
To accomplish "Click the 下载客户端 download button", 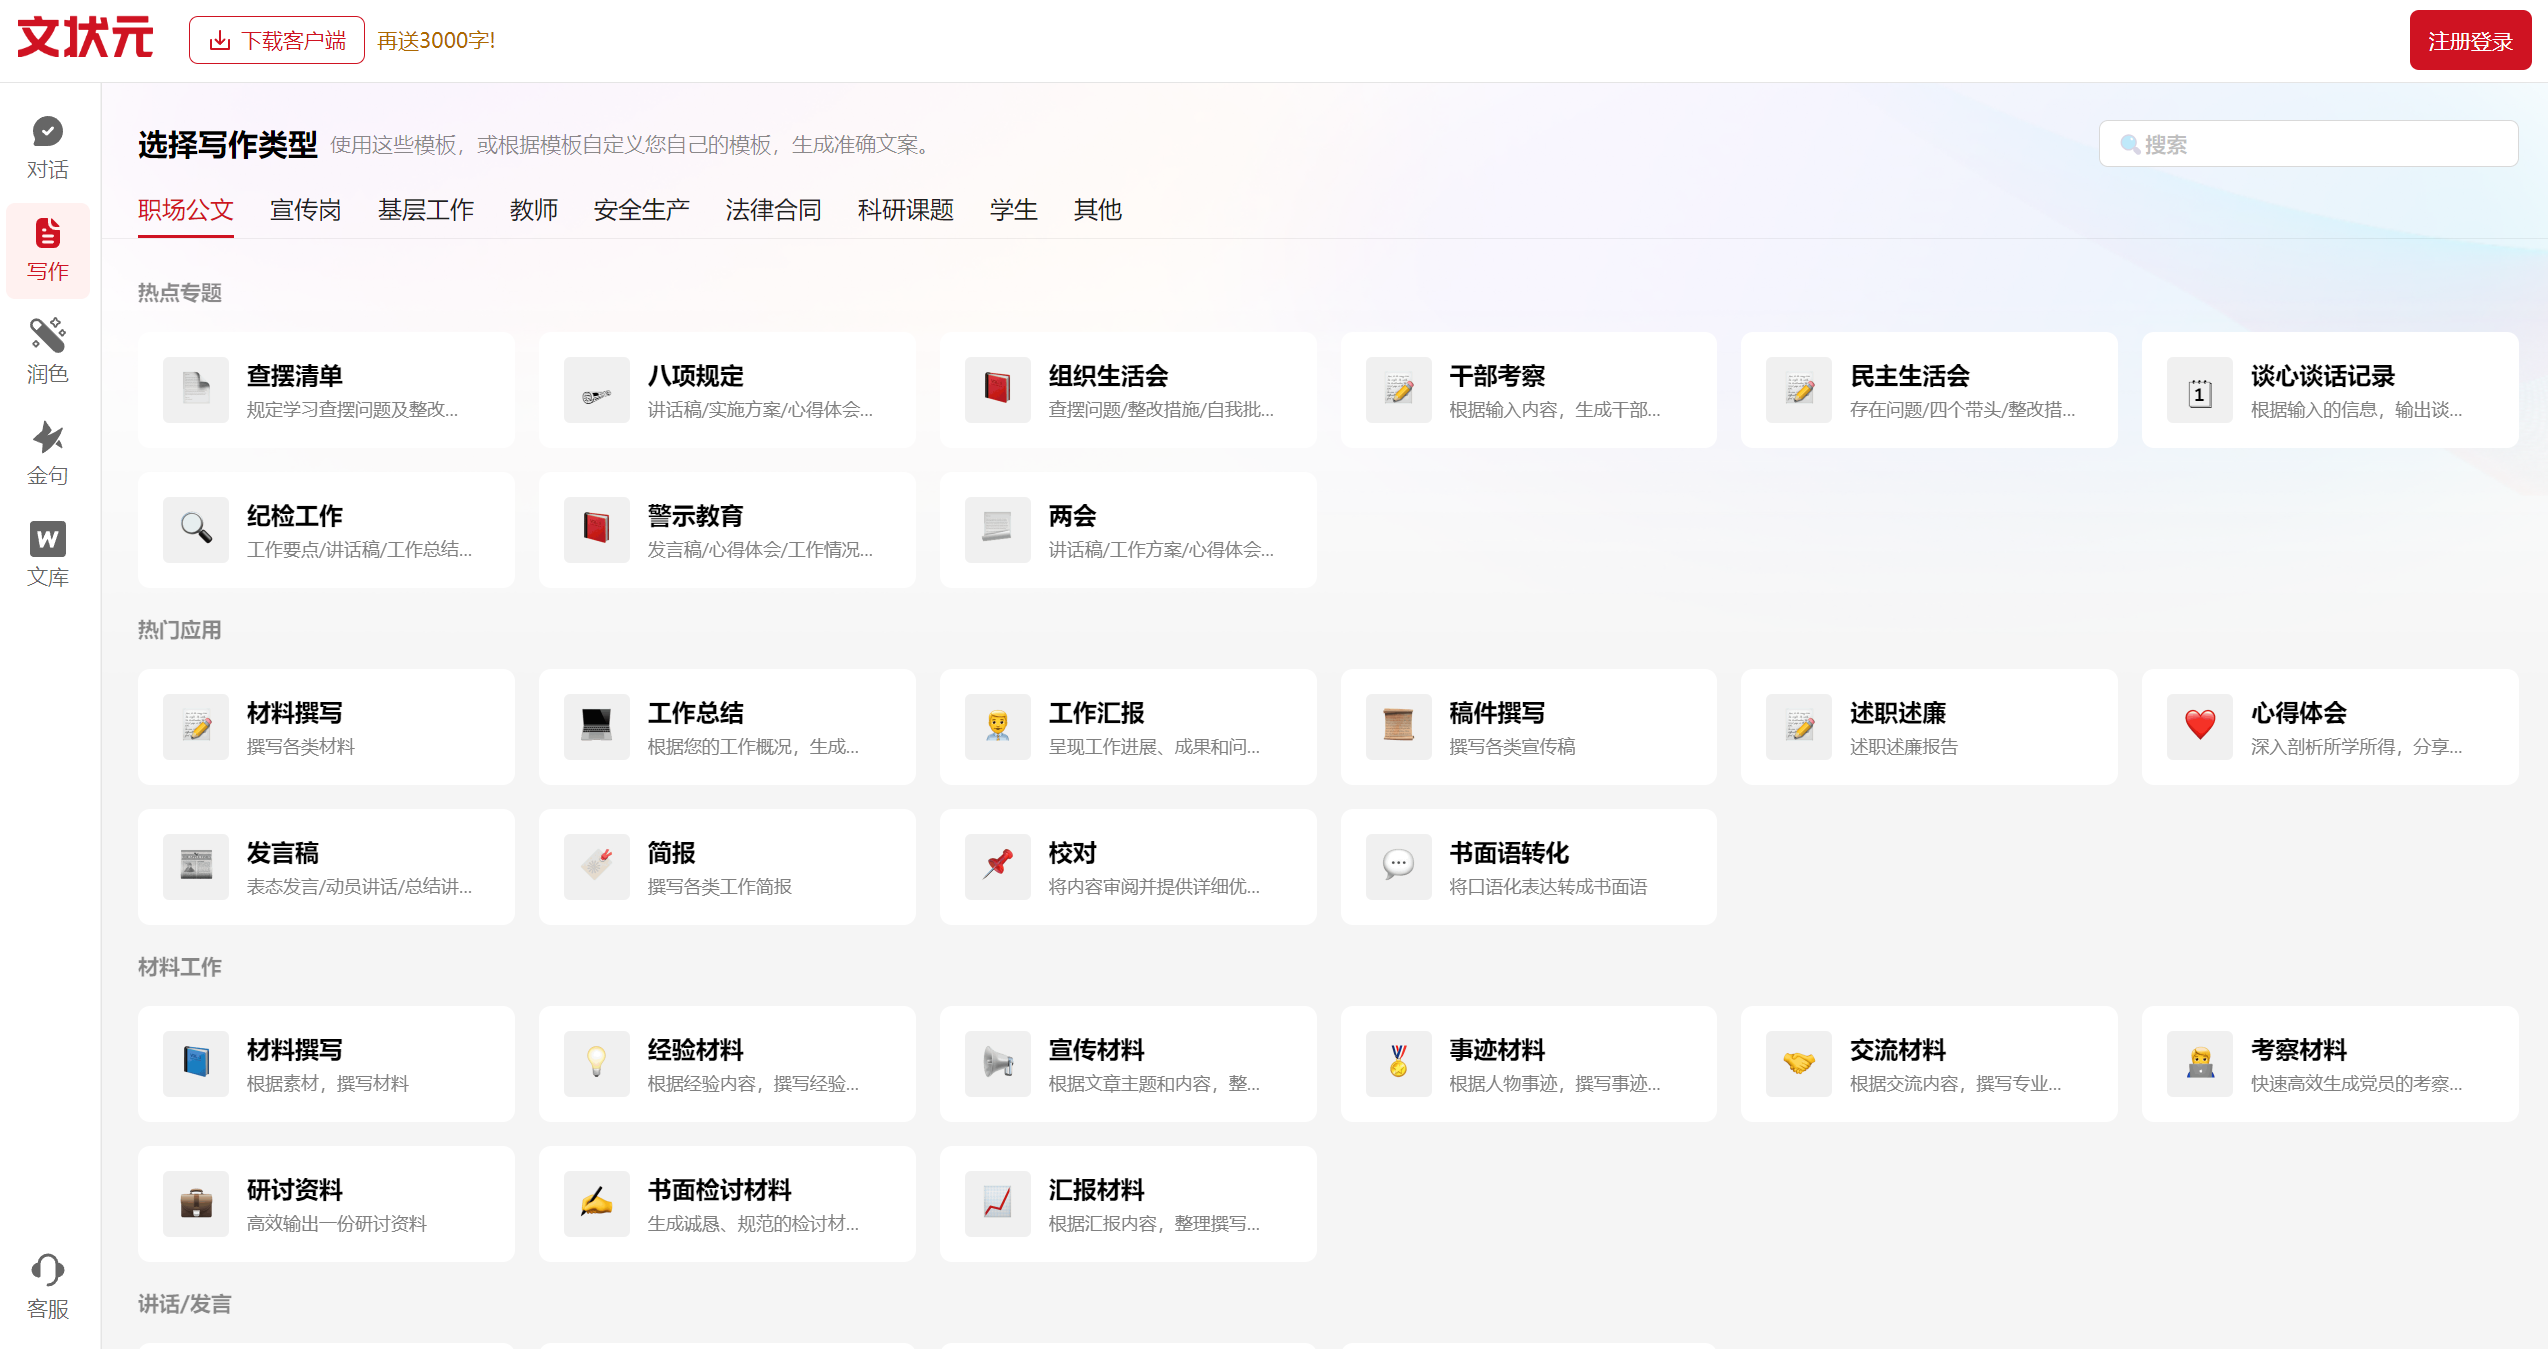I will pos(276,40).
